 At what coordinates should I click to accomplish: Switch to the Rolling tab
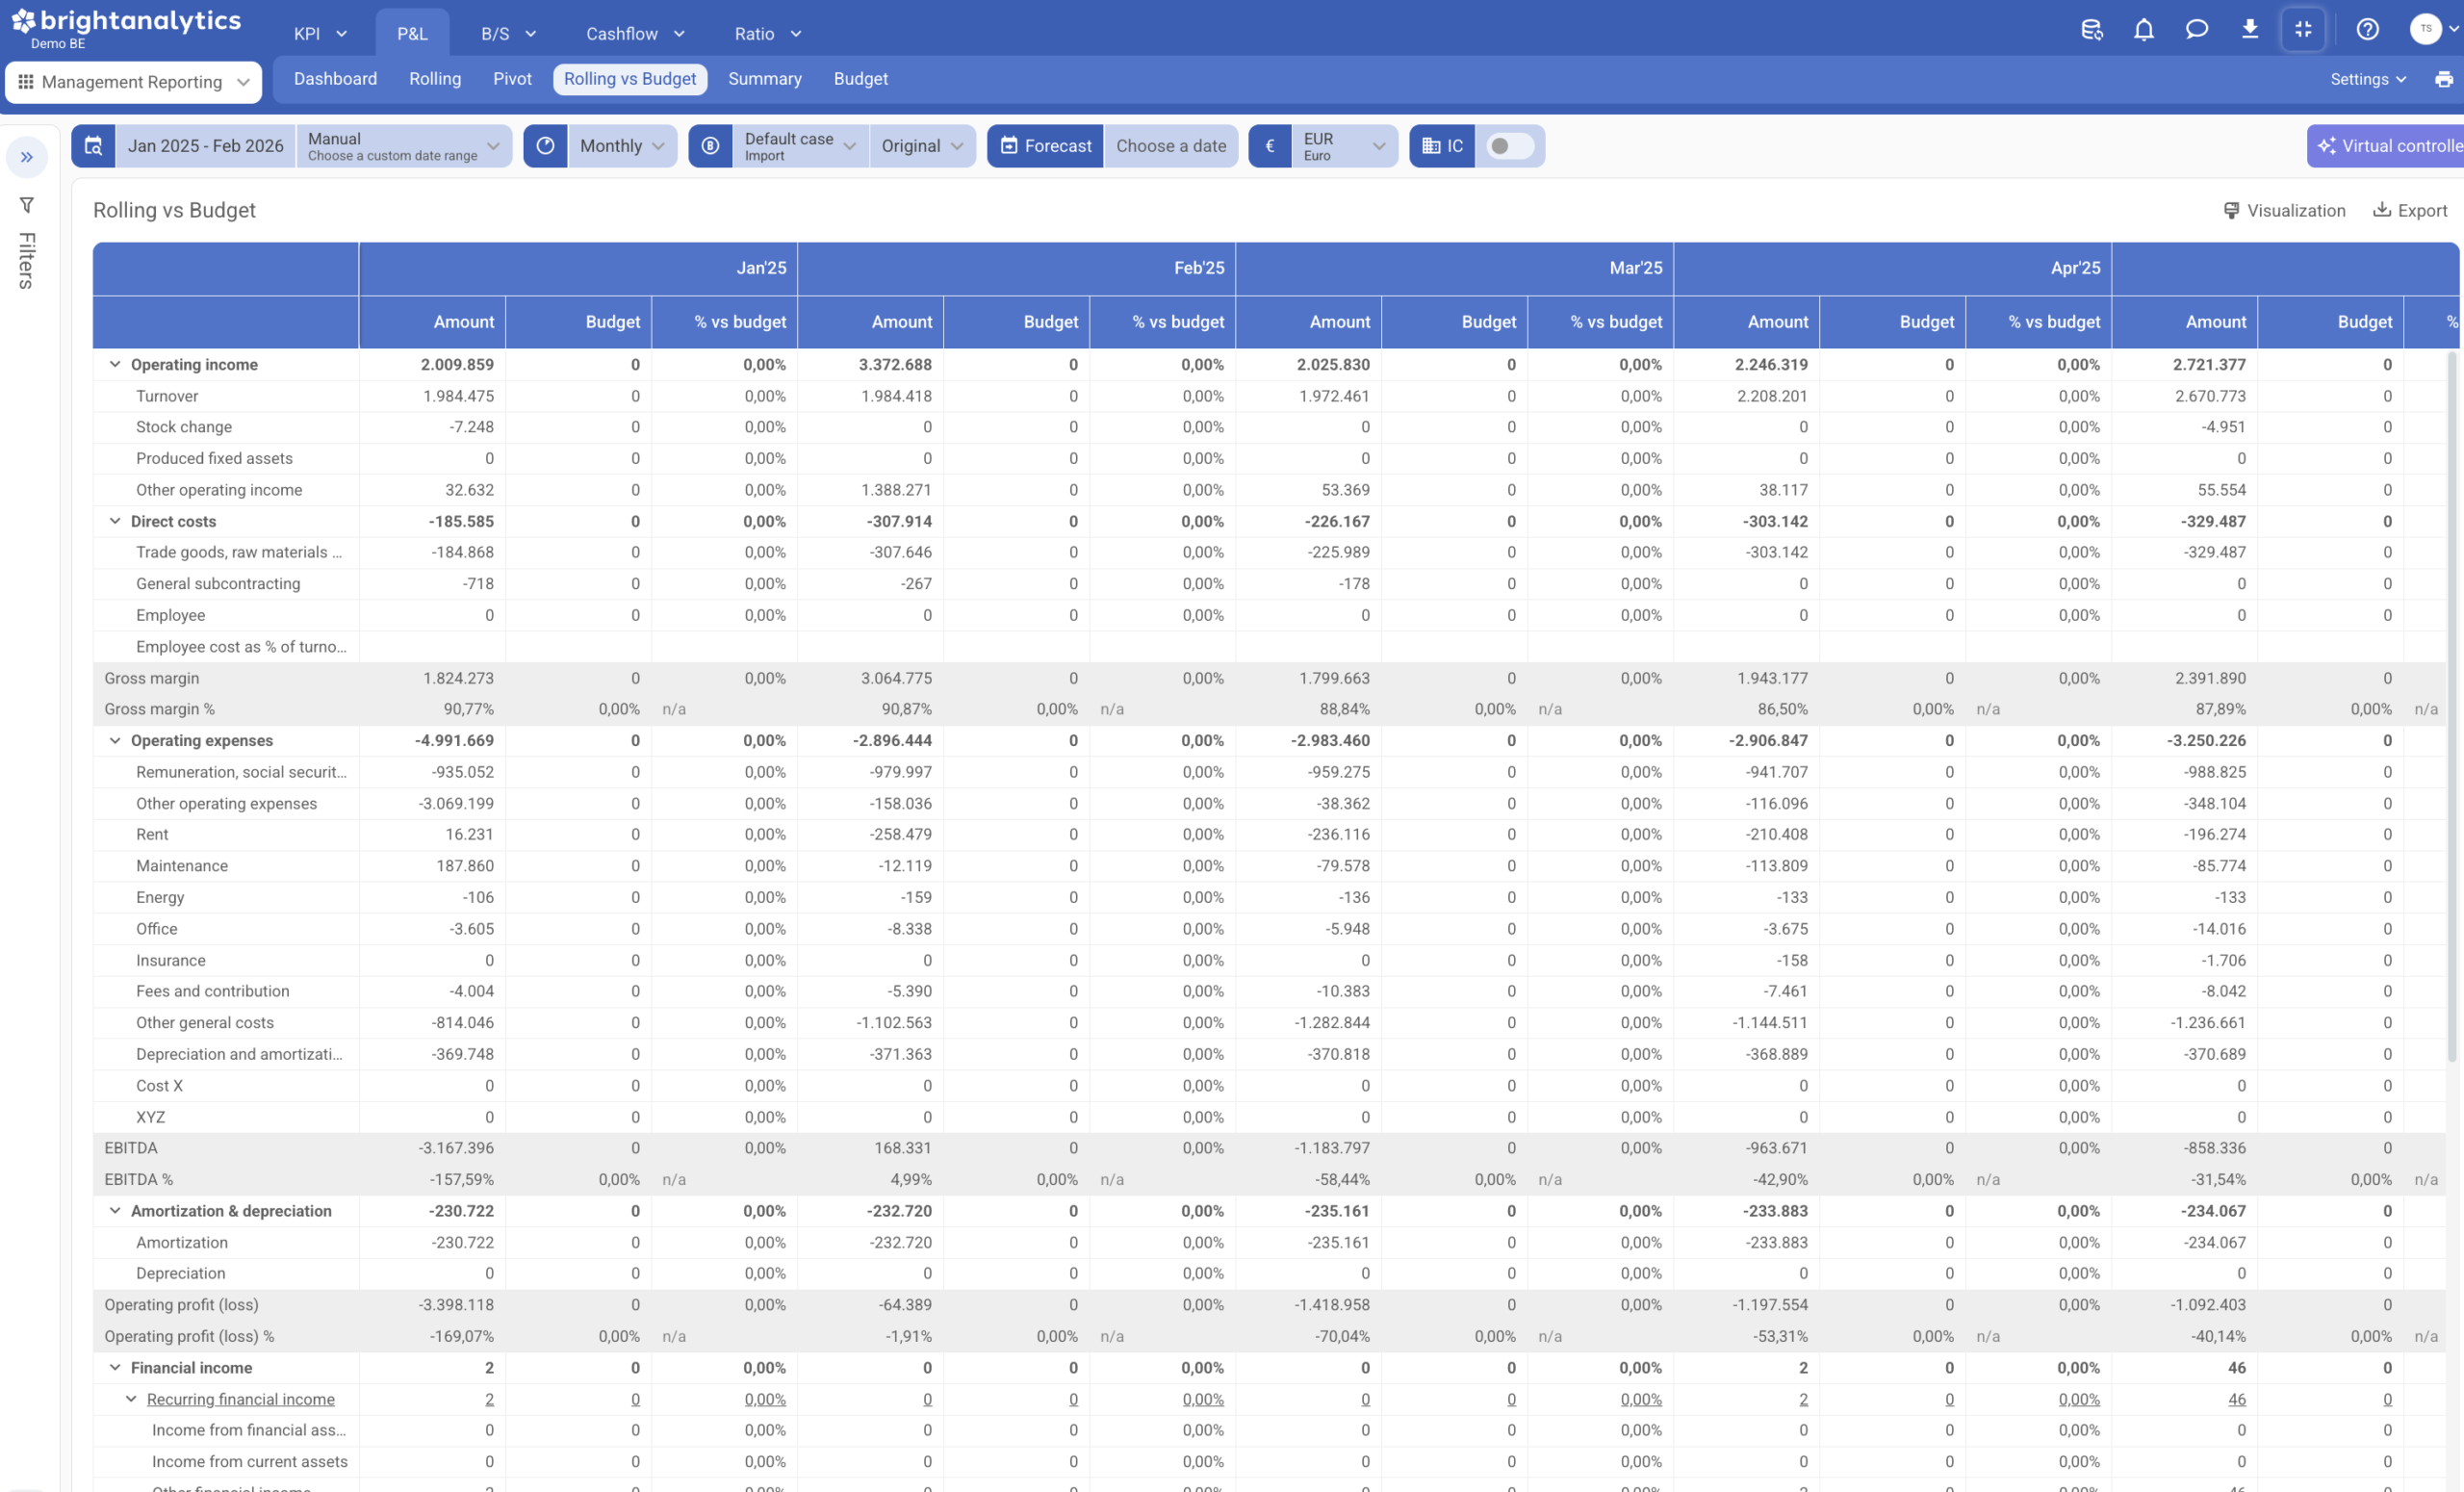click(x=435, y=79)
